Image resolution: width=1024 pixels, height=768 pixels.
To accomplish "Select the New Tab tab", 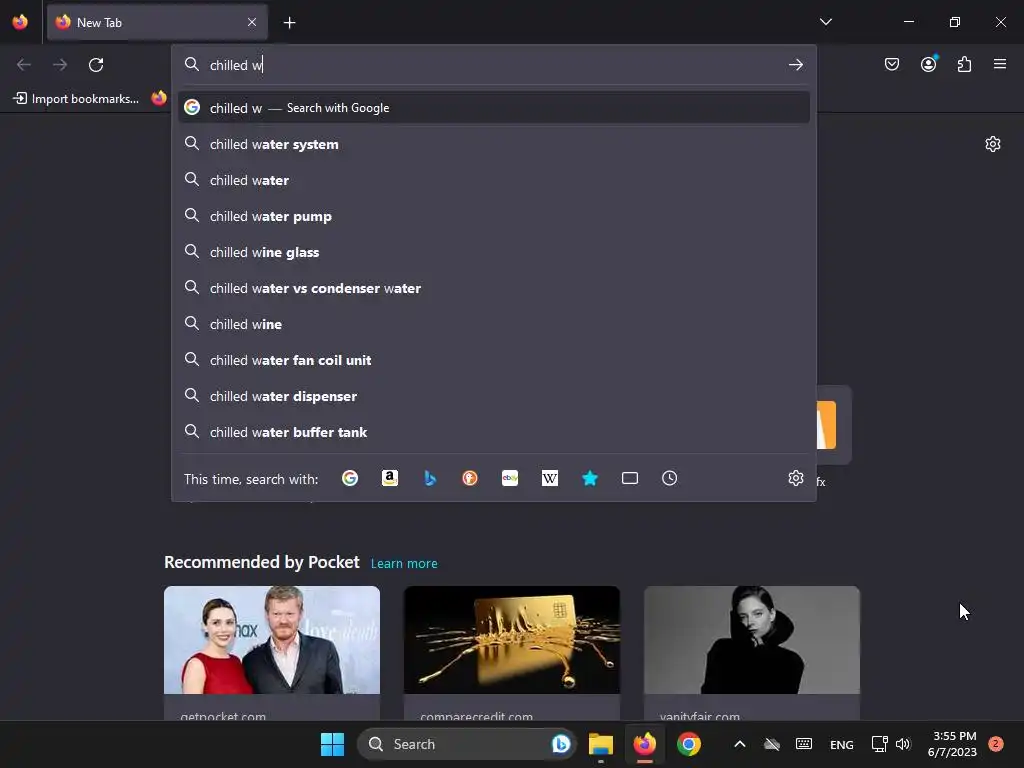I will click(x=157, y=23).
